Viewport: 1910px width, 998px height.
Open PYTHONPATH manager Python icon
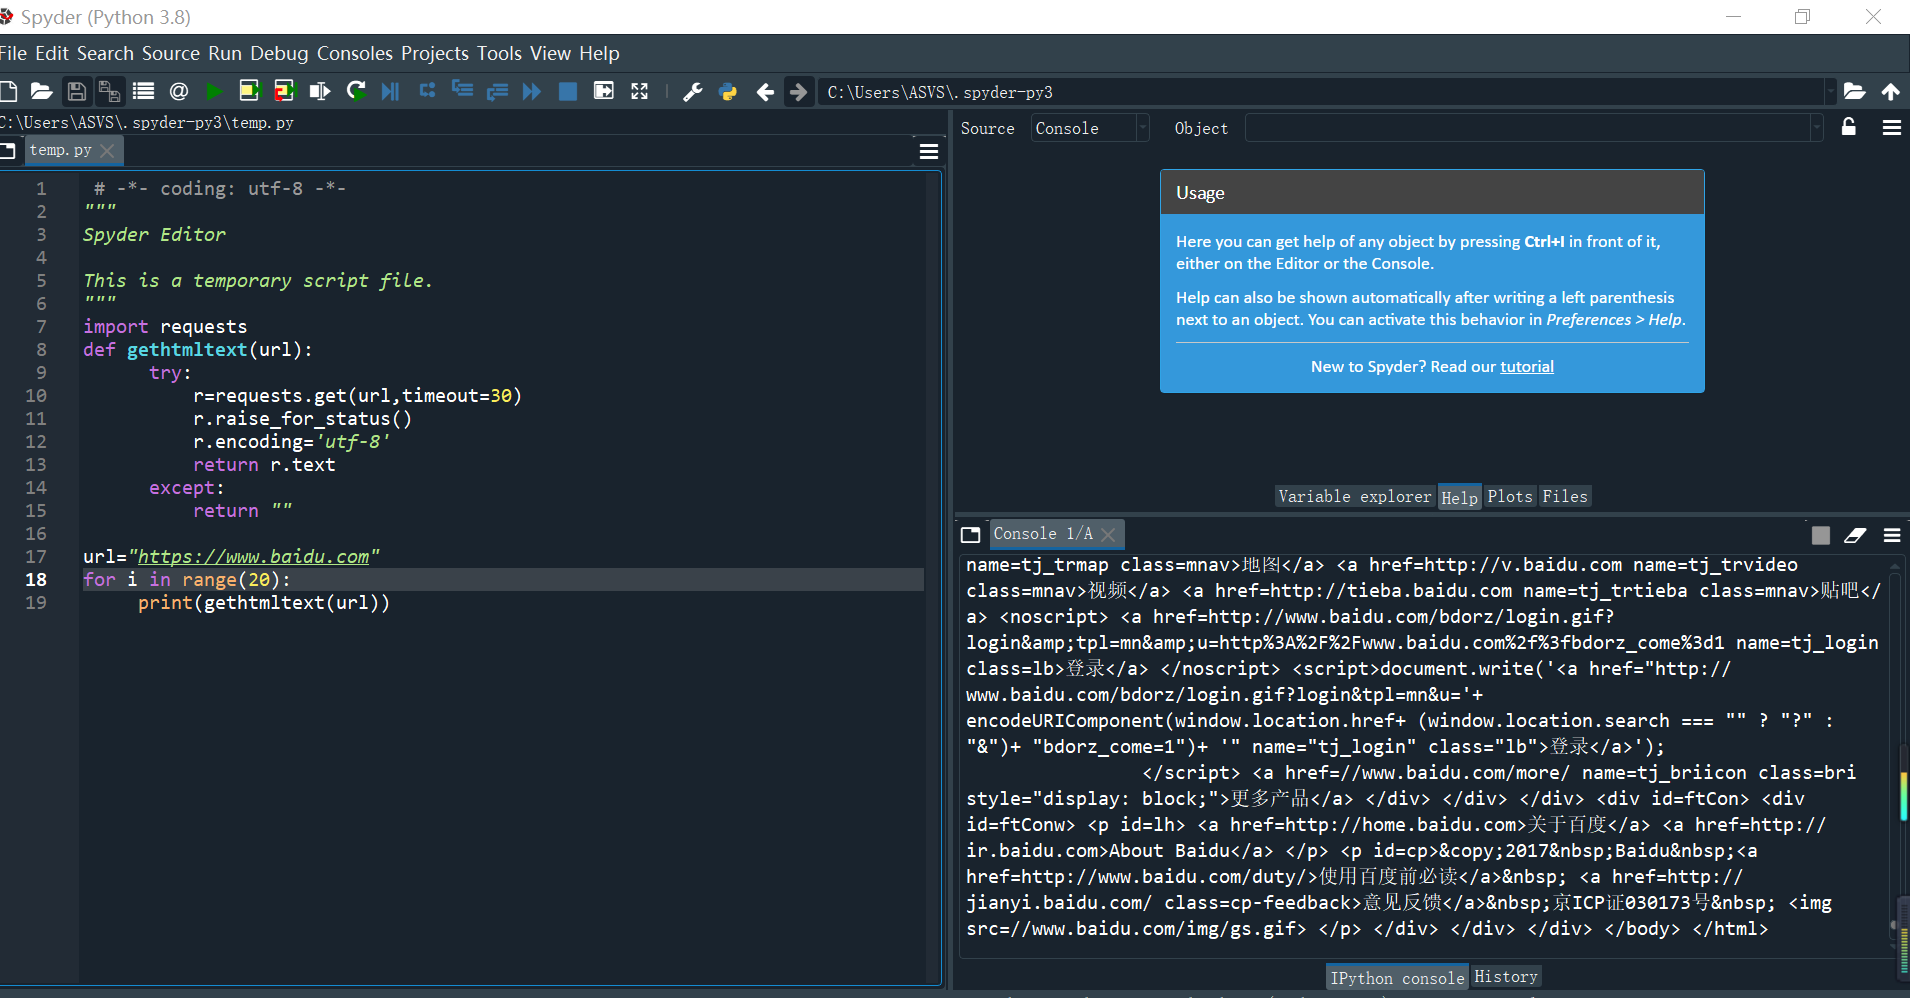pyautogui.click(x=728, y=92)
